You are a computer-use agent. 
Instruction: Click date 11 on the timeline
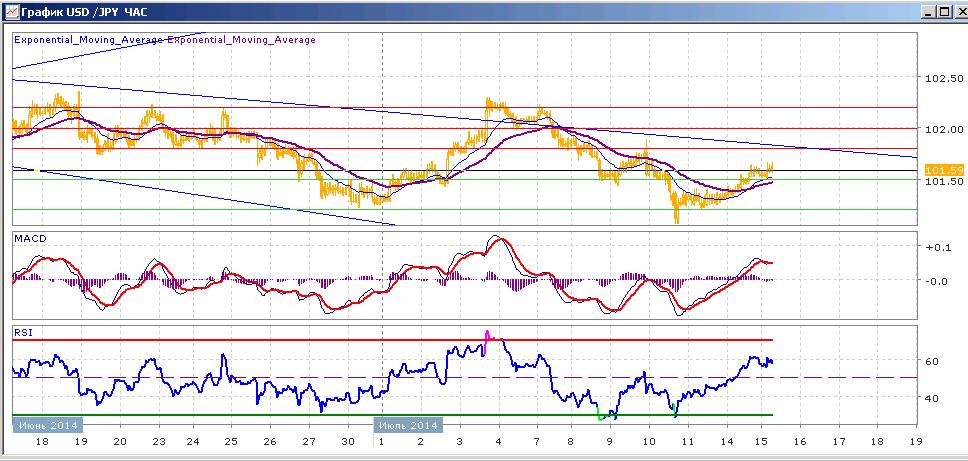tap(686, 442)
